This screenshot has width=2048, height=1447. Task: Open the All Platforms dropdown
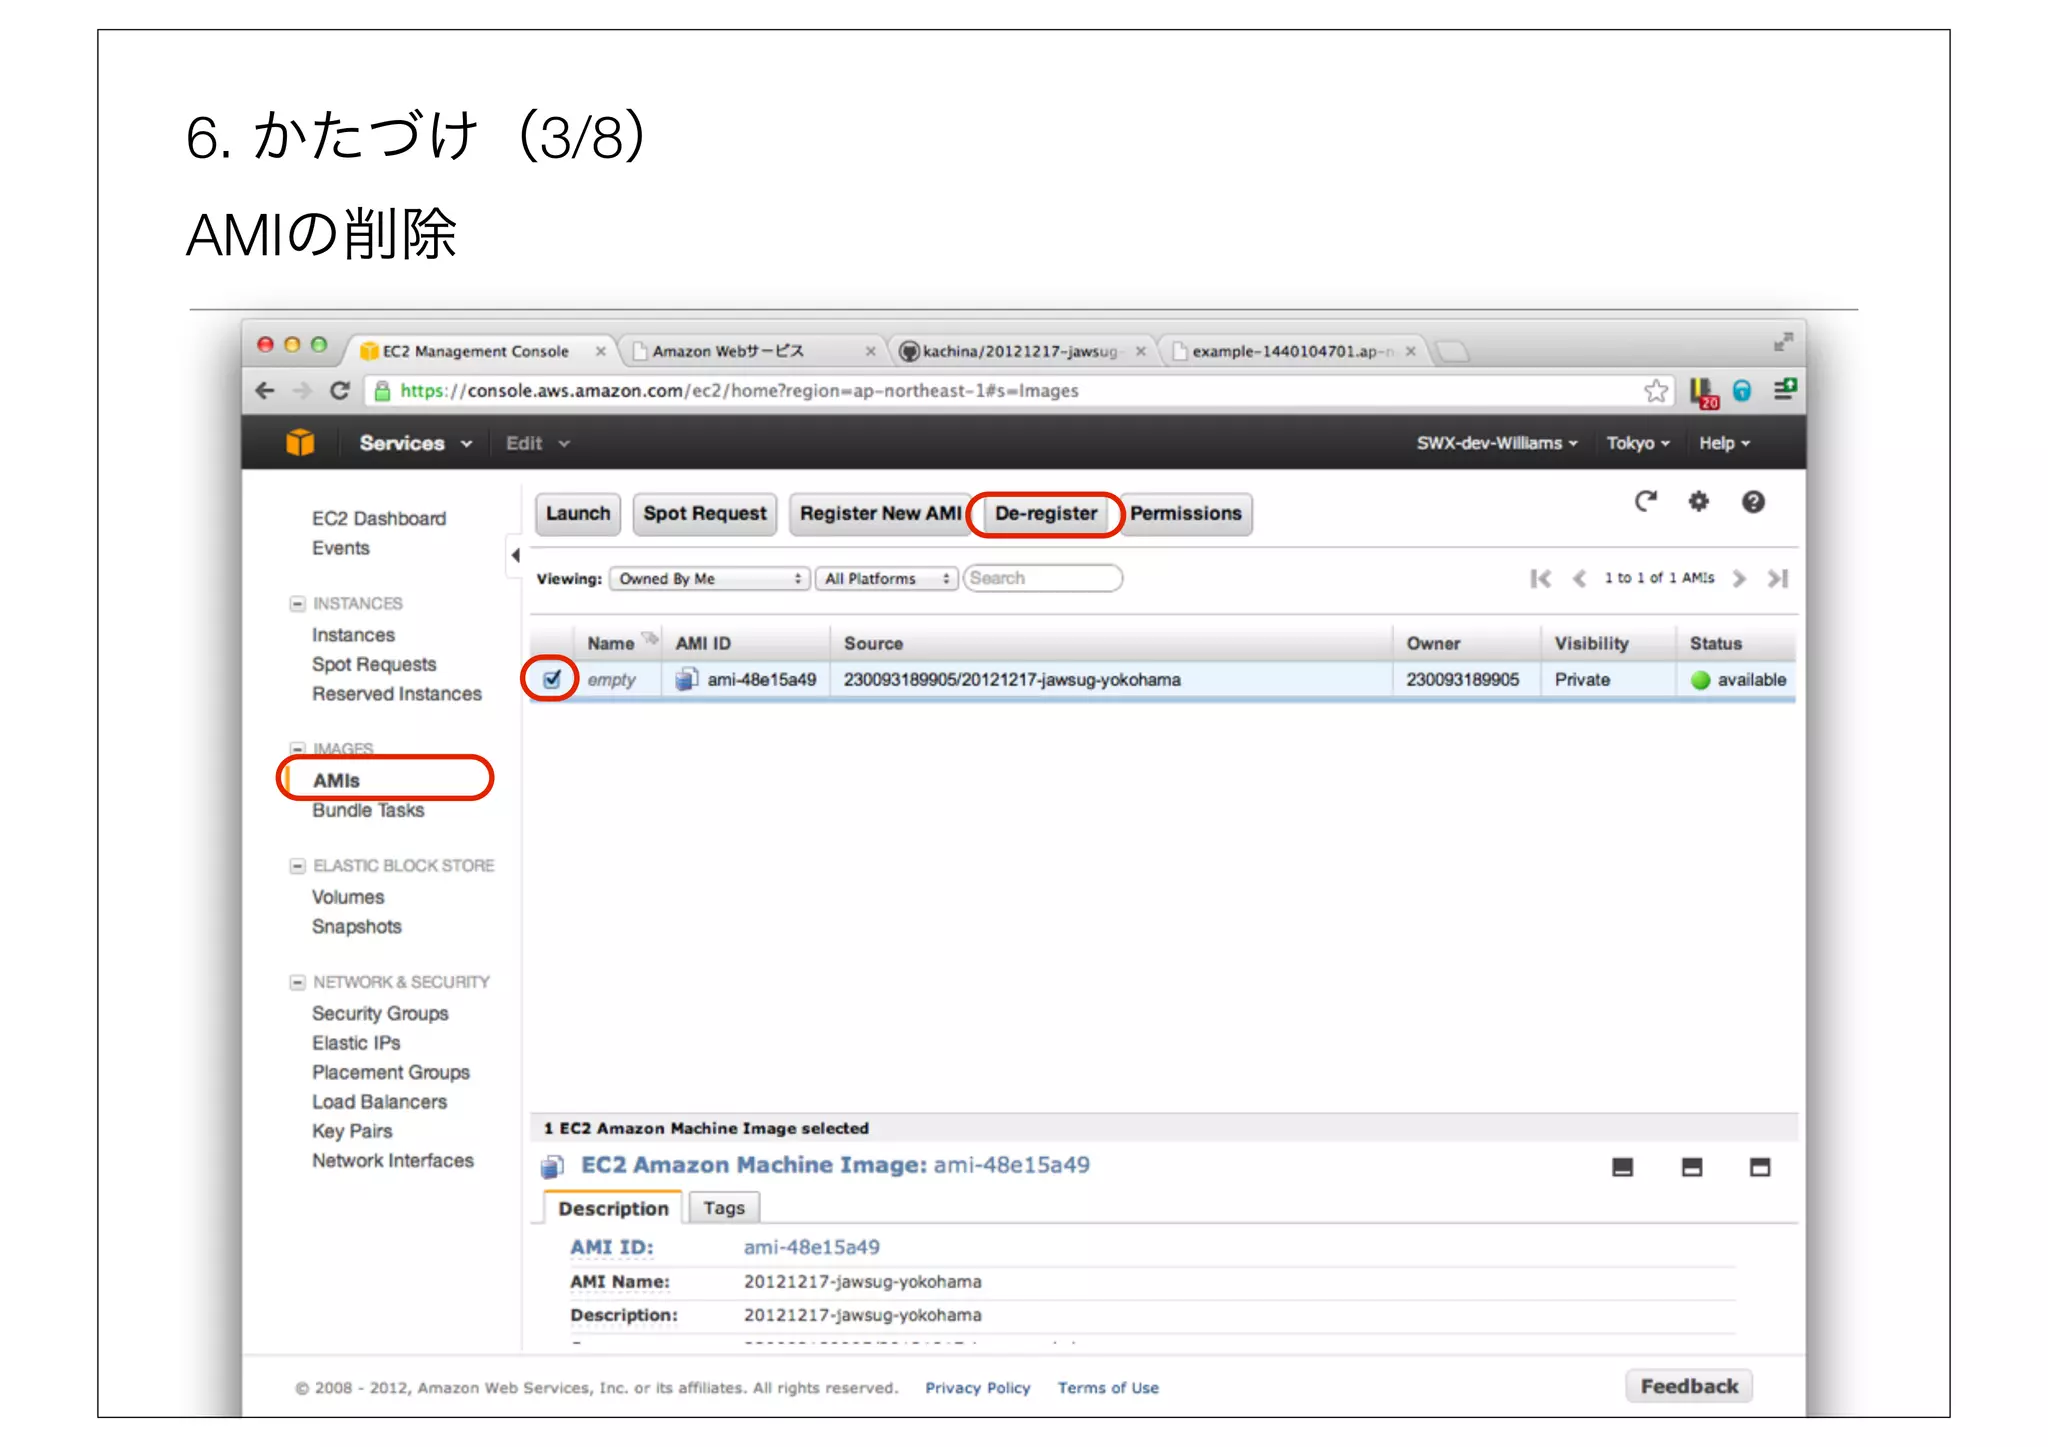(x=886, y=578)
